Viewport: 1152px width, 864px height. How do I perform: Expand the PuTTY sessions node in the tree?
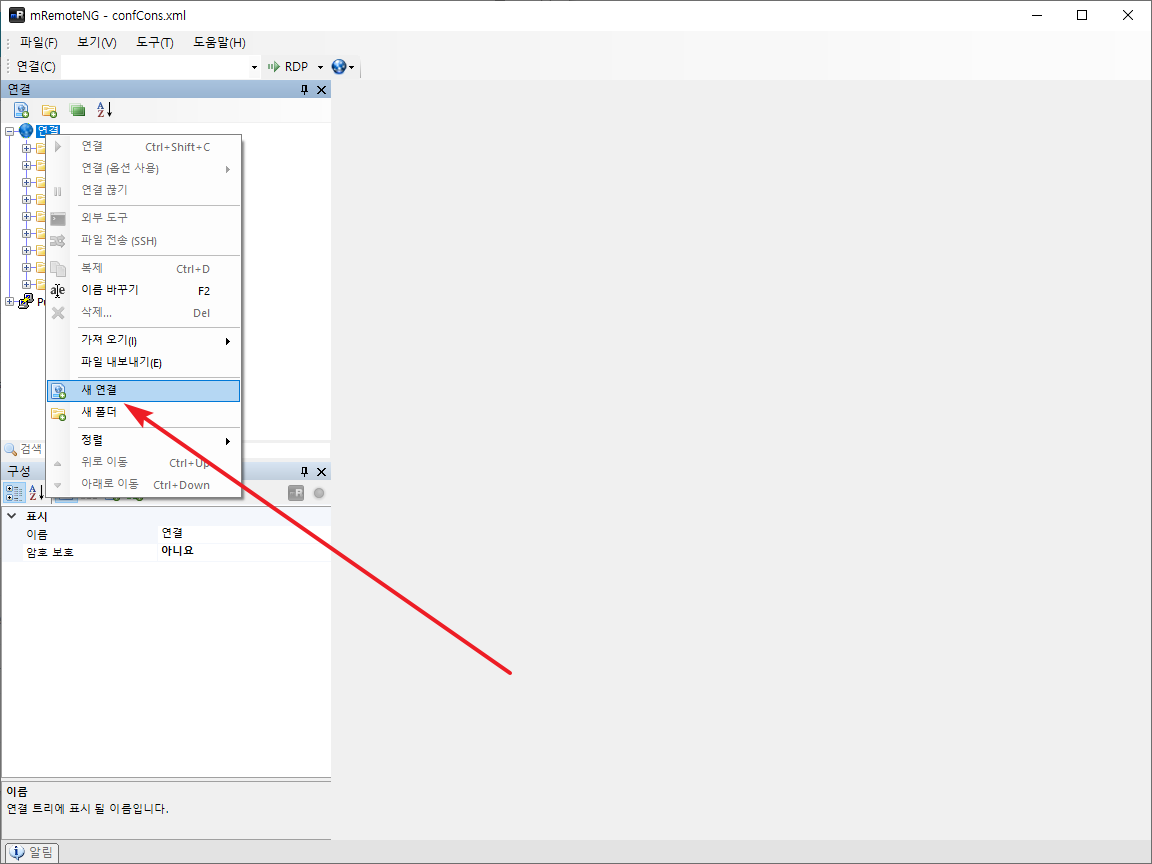point(10,301)
